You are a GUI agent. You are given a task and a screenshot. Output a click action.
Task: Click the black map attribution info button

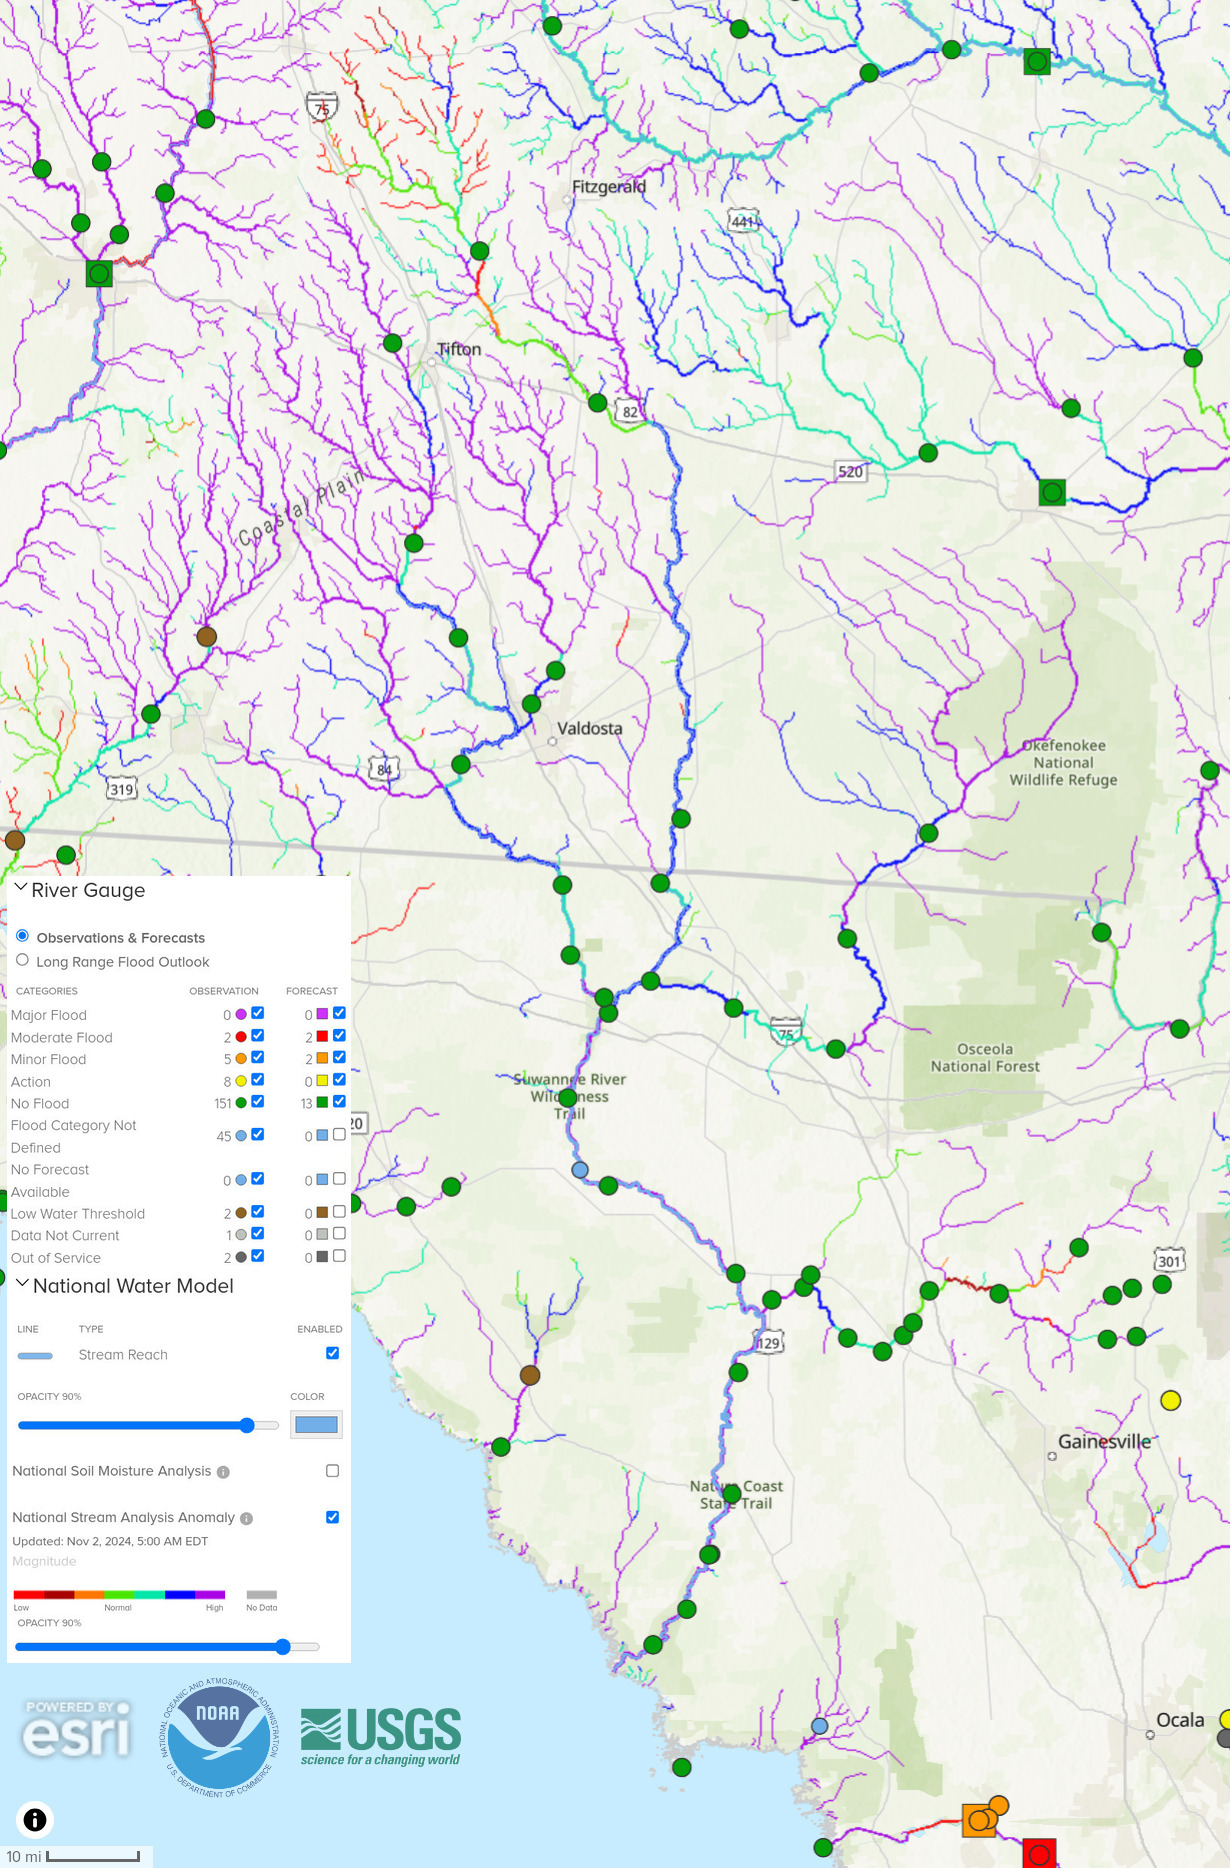pyautogui.click(x=35, y=1819)
